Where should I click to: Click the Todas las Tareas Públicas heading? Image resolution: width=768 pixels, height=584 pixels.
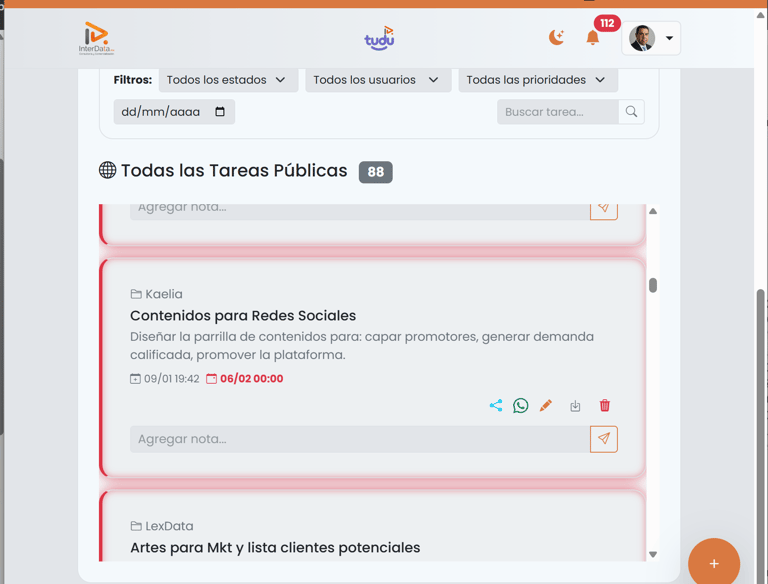(234, 170)
